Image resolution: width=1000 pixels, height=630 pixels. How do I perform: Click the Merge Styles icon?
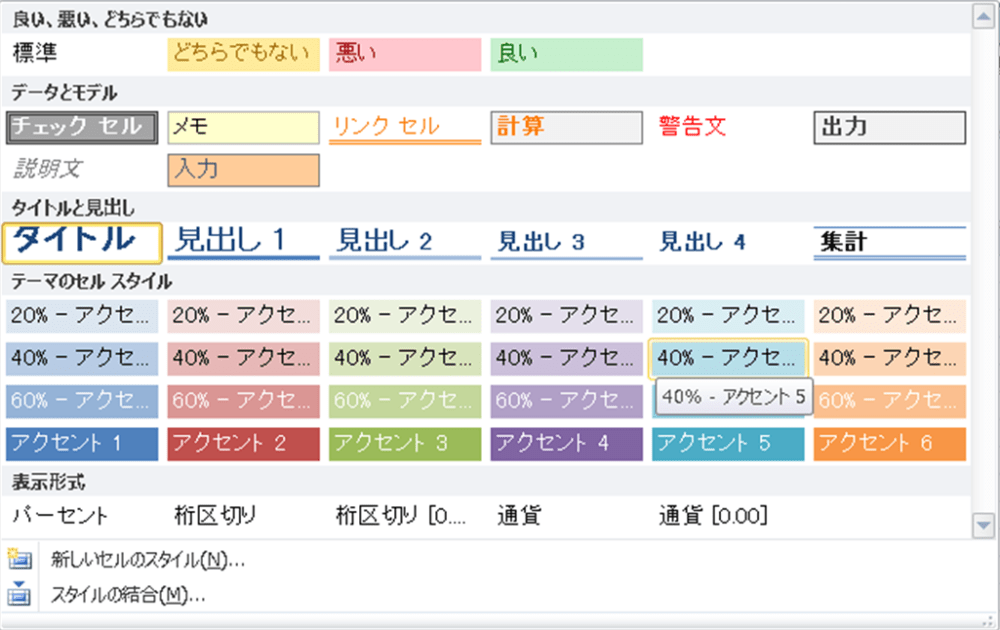[20, 595]
